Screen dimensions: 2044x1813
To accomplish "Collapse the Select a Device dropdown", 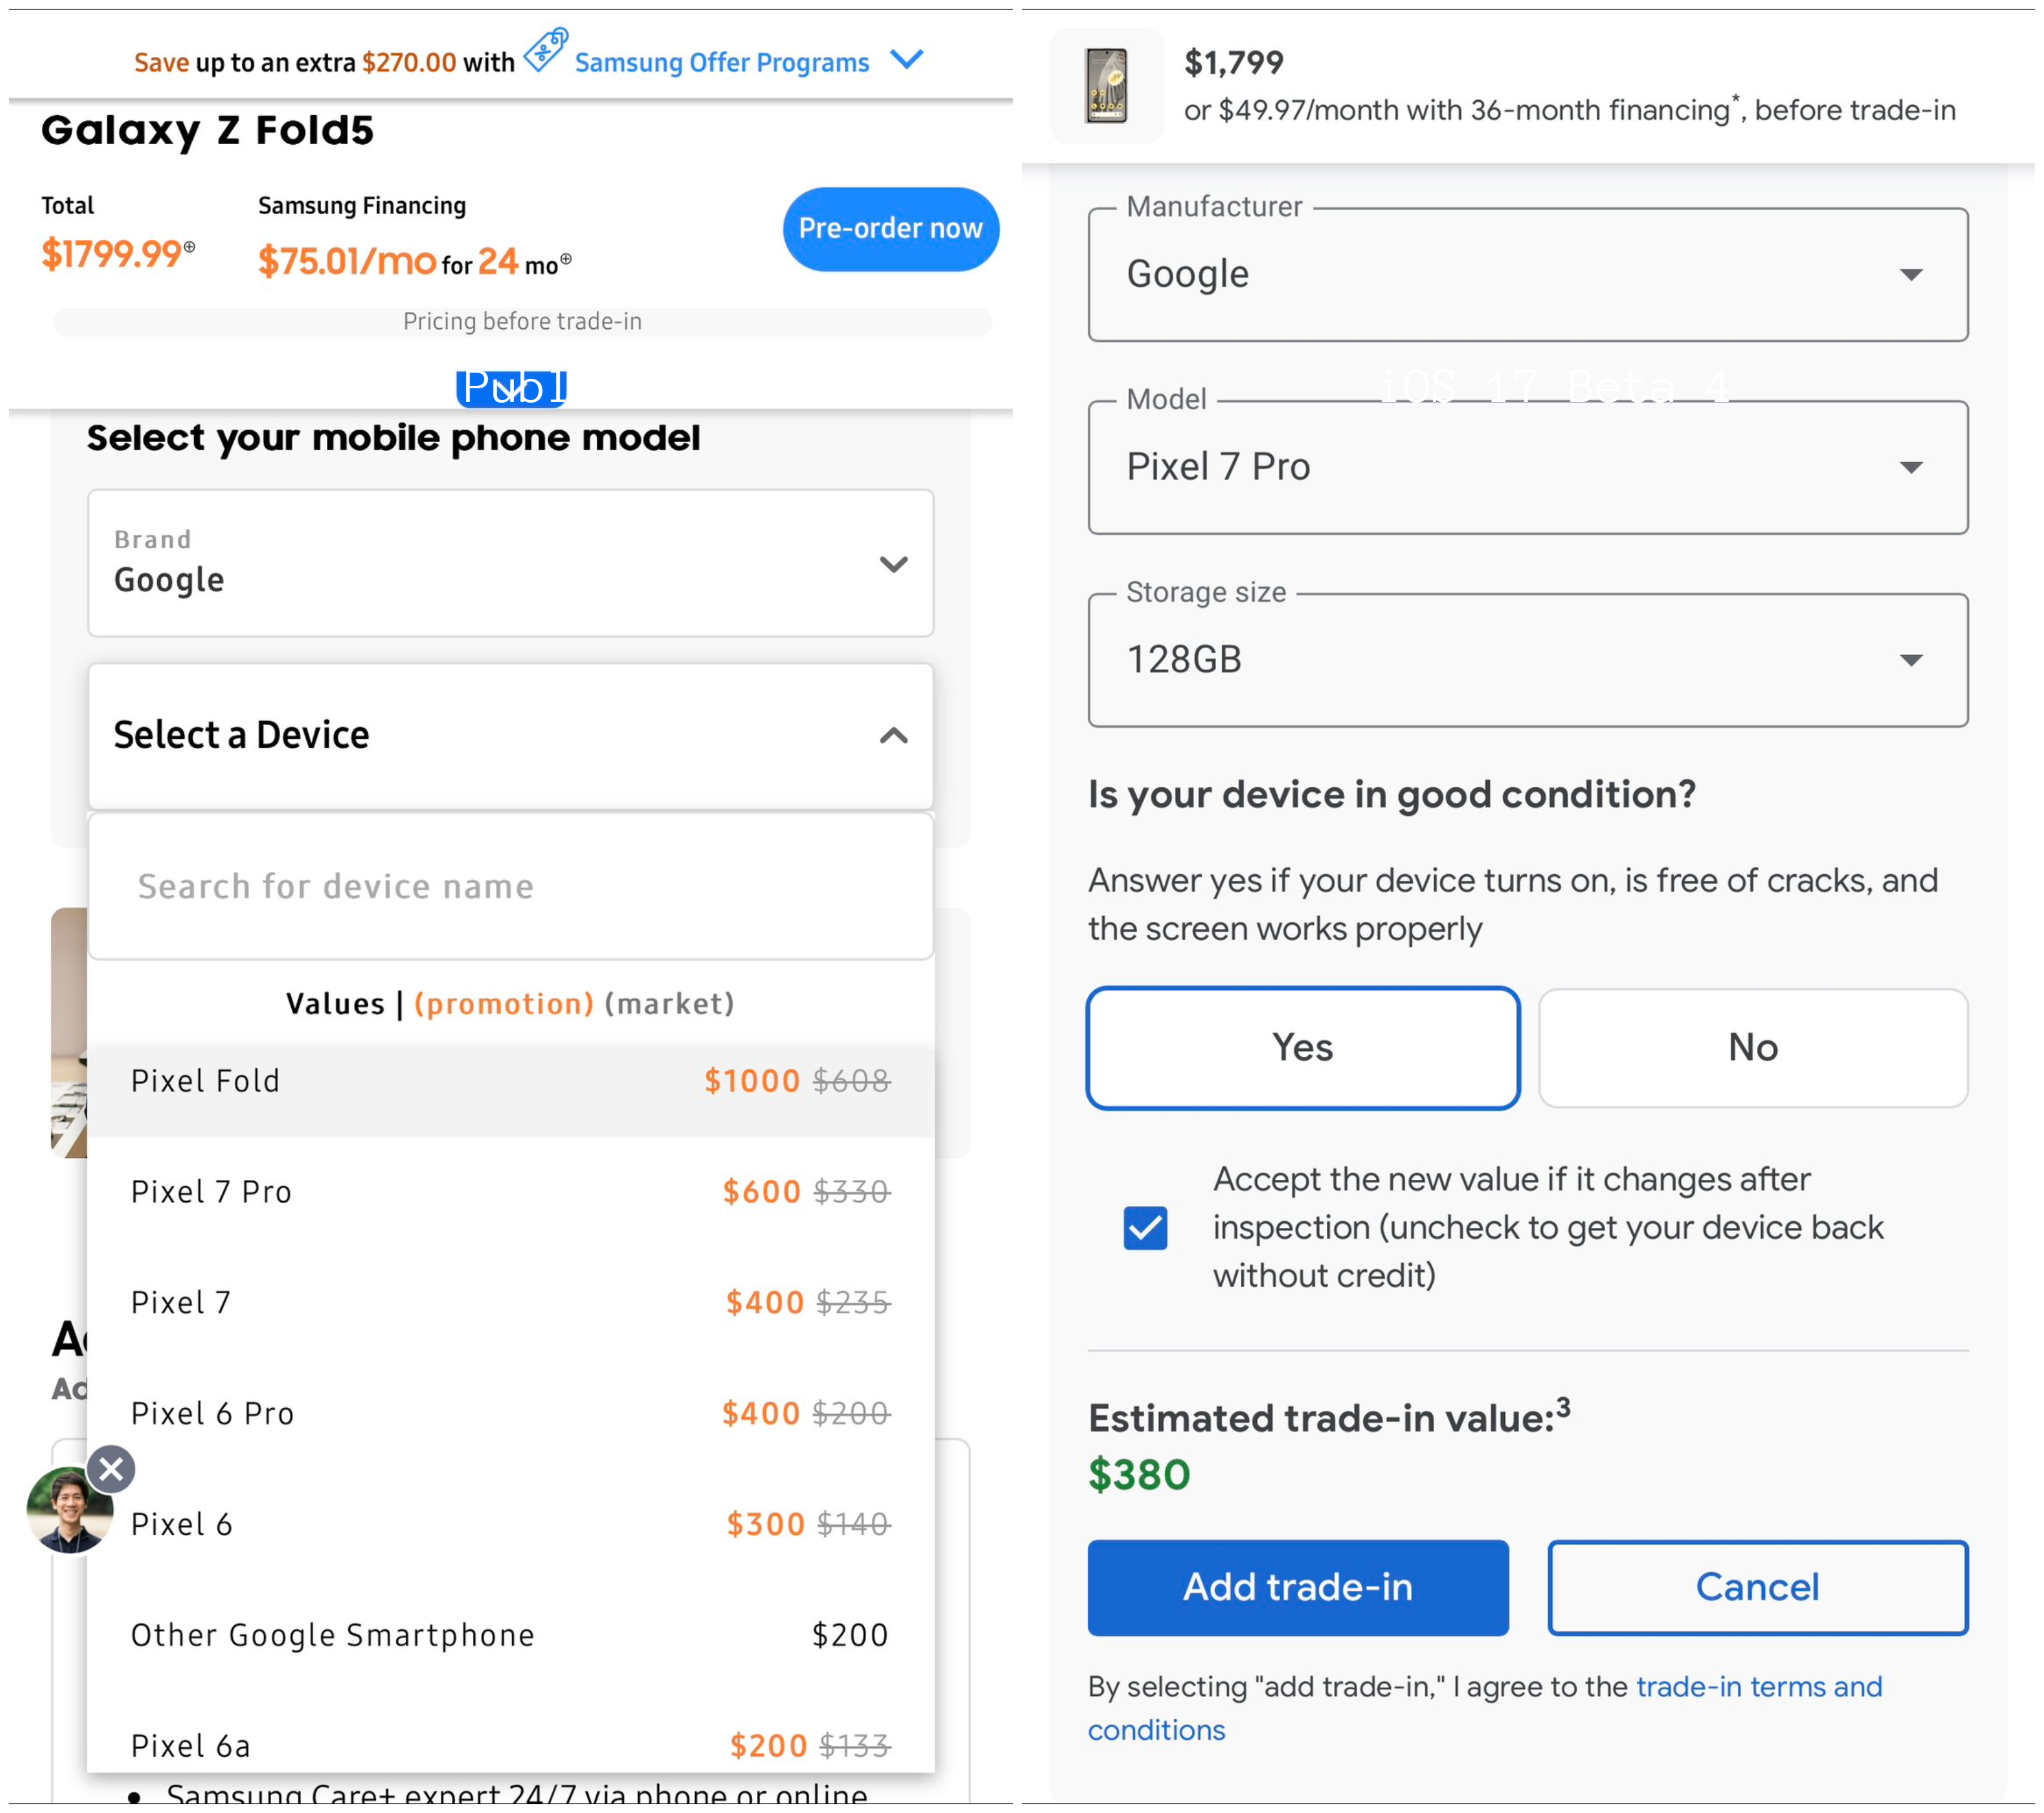I will (x=893, y=736).
